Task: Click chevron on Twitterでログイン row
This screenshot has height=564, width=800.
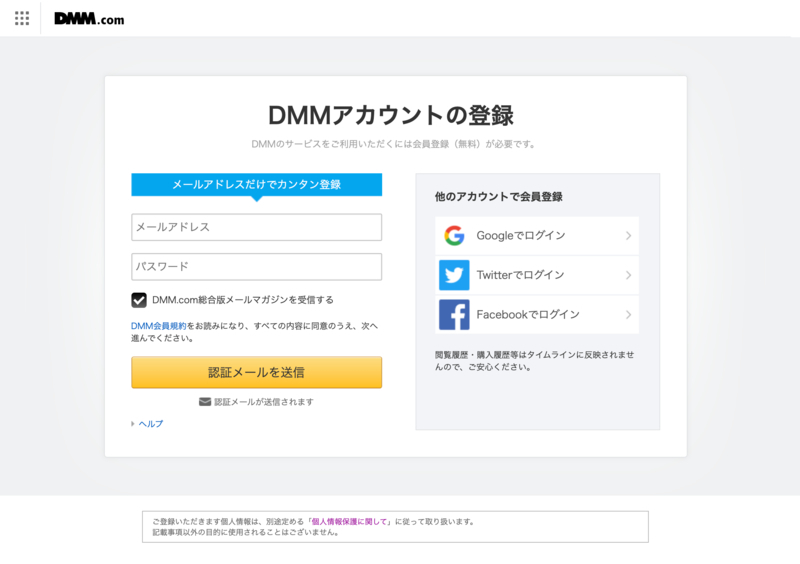Action: tap(628, 275)
